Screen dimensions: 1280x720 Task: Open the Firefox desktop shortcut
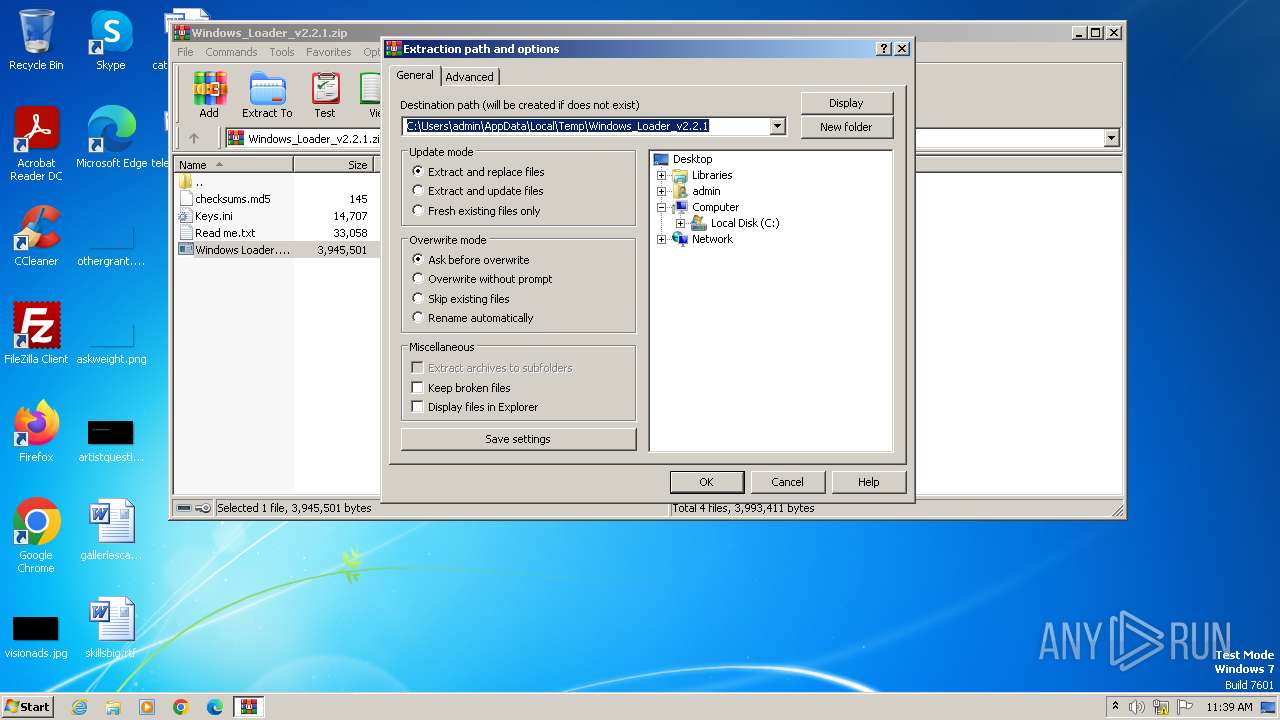click(x=36, y=432)
